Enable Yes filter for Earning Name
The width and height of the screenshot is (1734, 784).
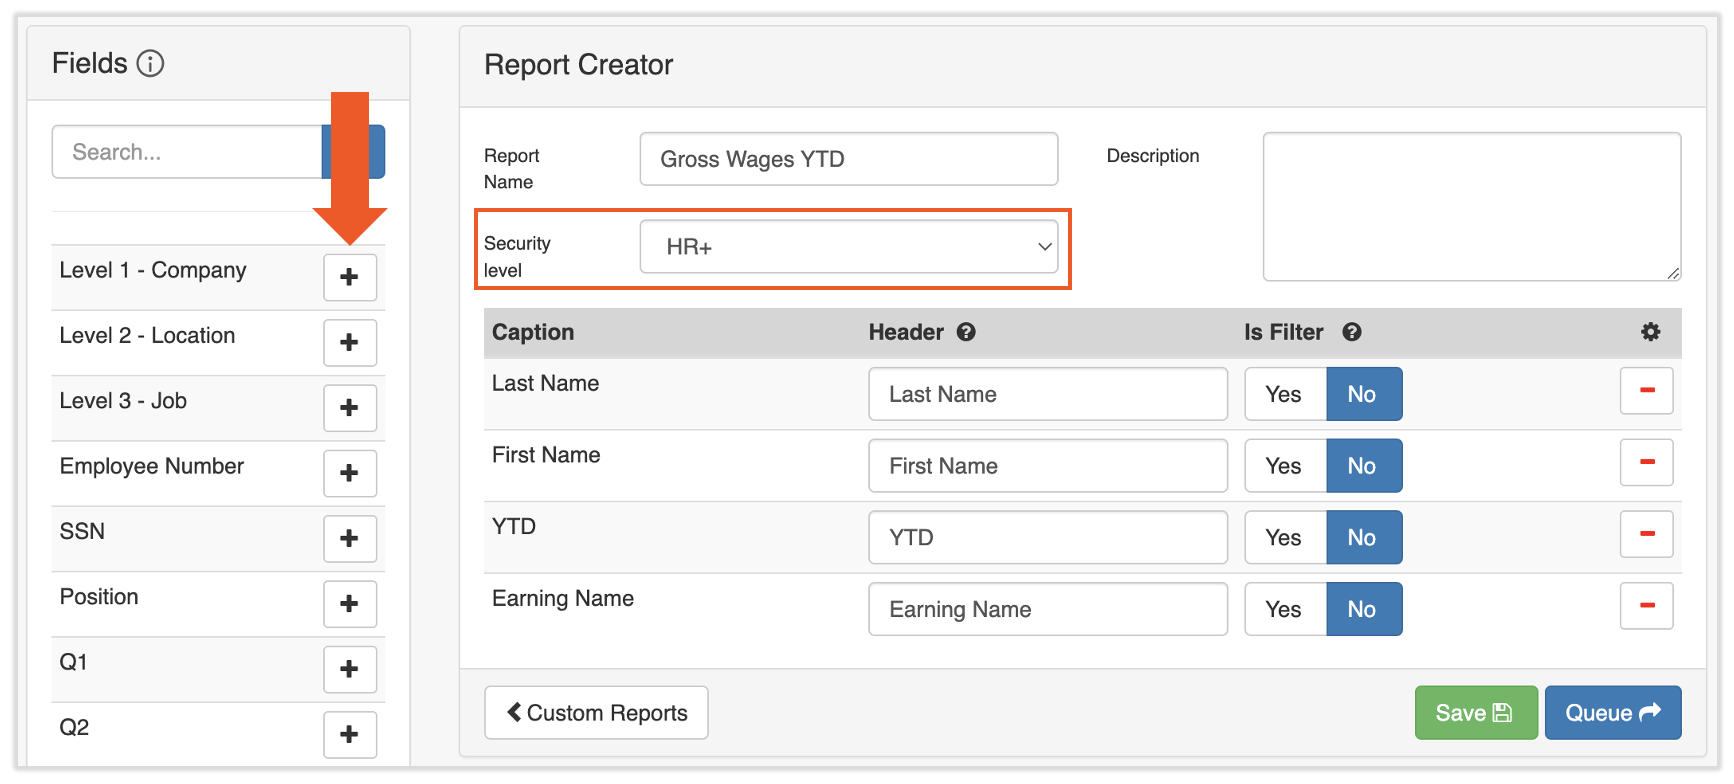[x=1284, y=609]
